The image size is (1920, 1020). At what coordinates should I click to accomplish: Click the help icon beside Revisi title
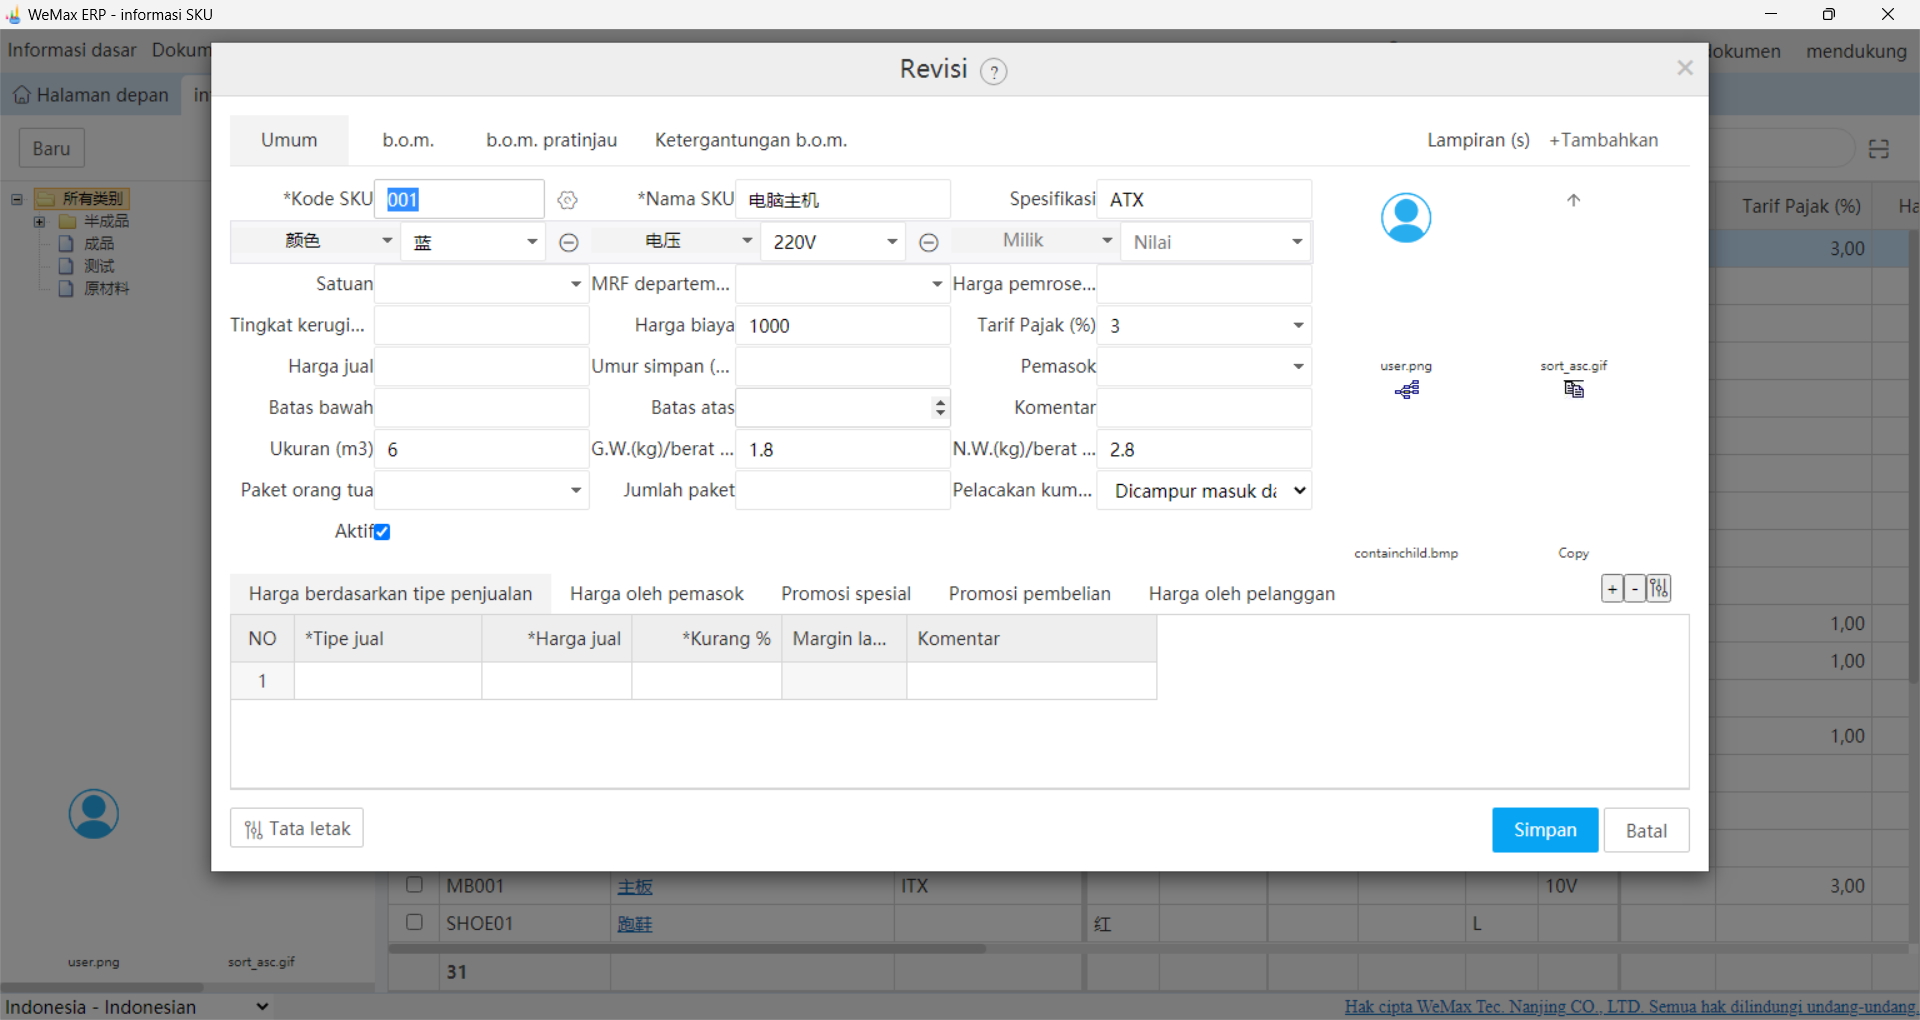[993, 71]
